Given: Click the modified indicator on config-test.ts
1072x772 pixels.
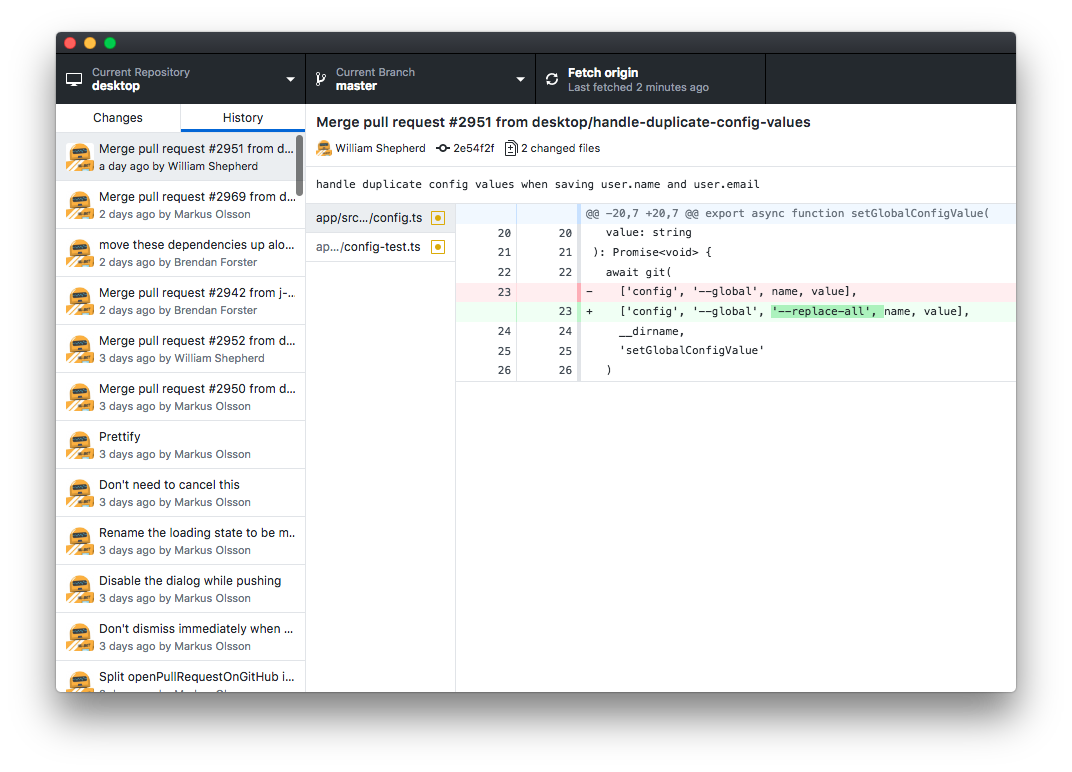Looking at the screenshot, I should pos(437,246).
